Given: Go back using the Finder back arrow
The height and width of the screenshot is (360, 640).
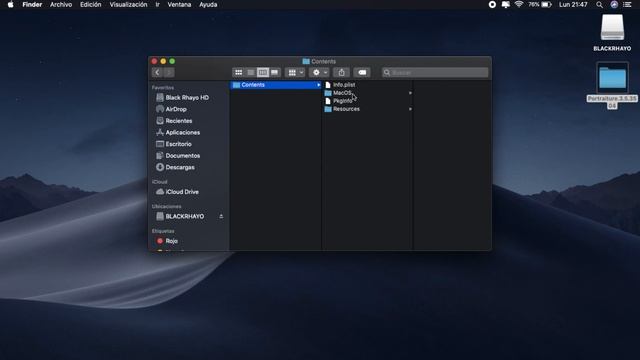Looking at the screenshot, I should click(x=157, y=72).
